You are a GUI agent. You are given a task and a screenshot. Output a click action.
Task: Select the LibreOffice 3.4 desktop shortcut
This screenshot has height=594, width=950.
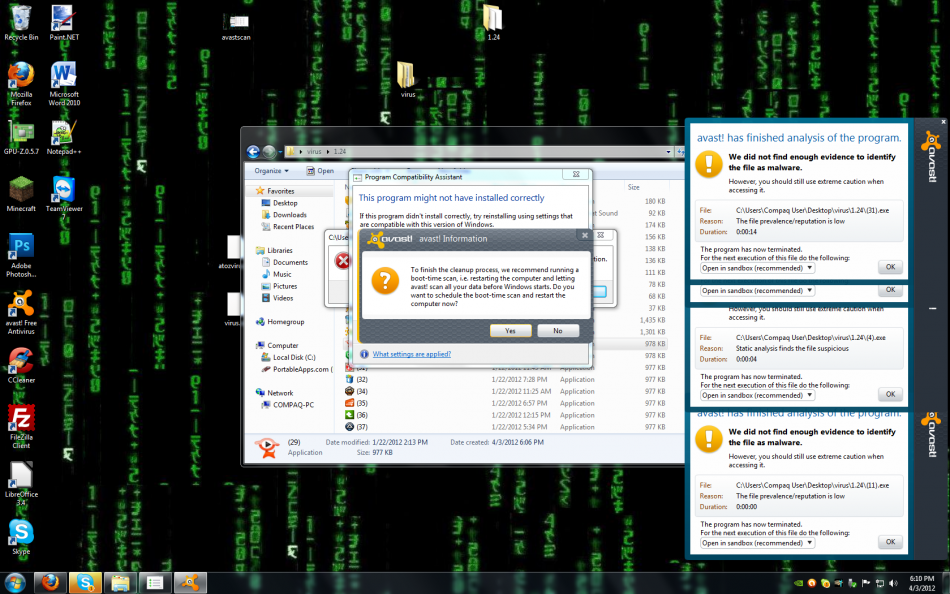coord(21,484)
